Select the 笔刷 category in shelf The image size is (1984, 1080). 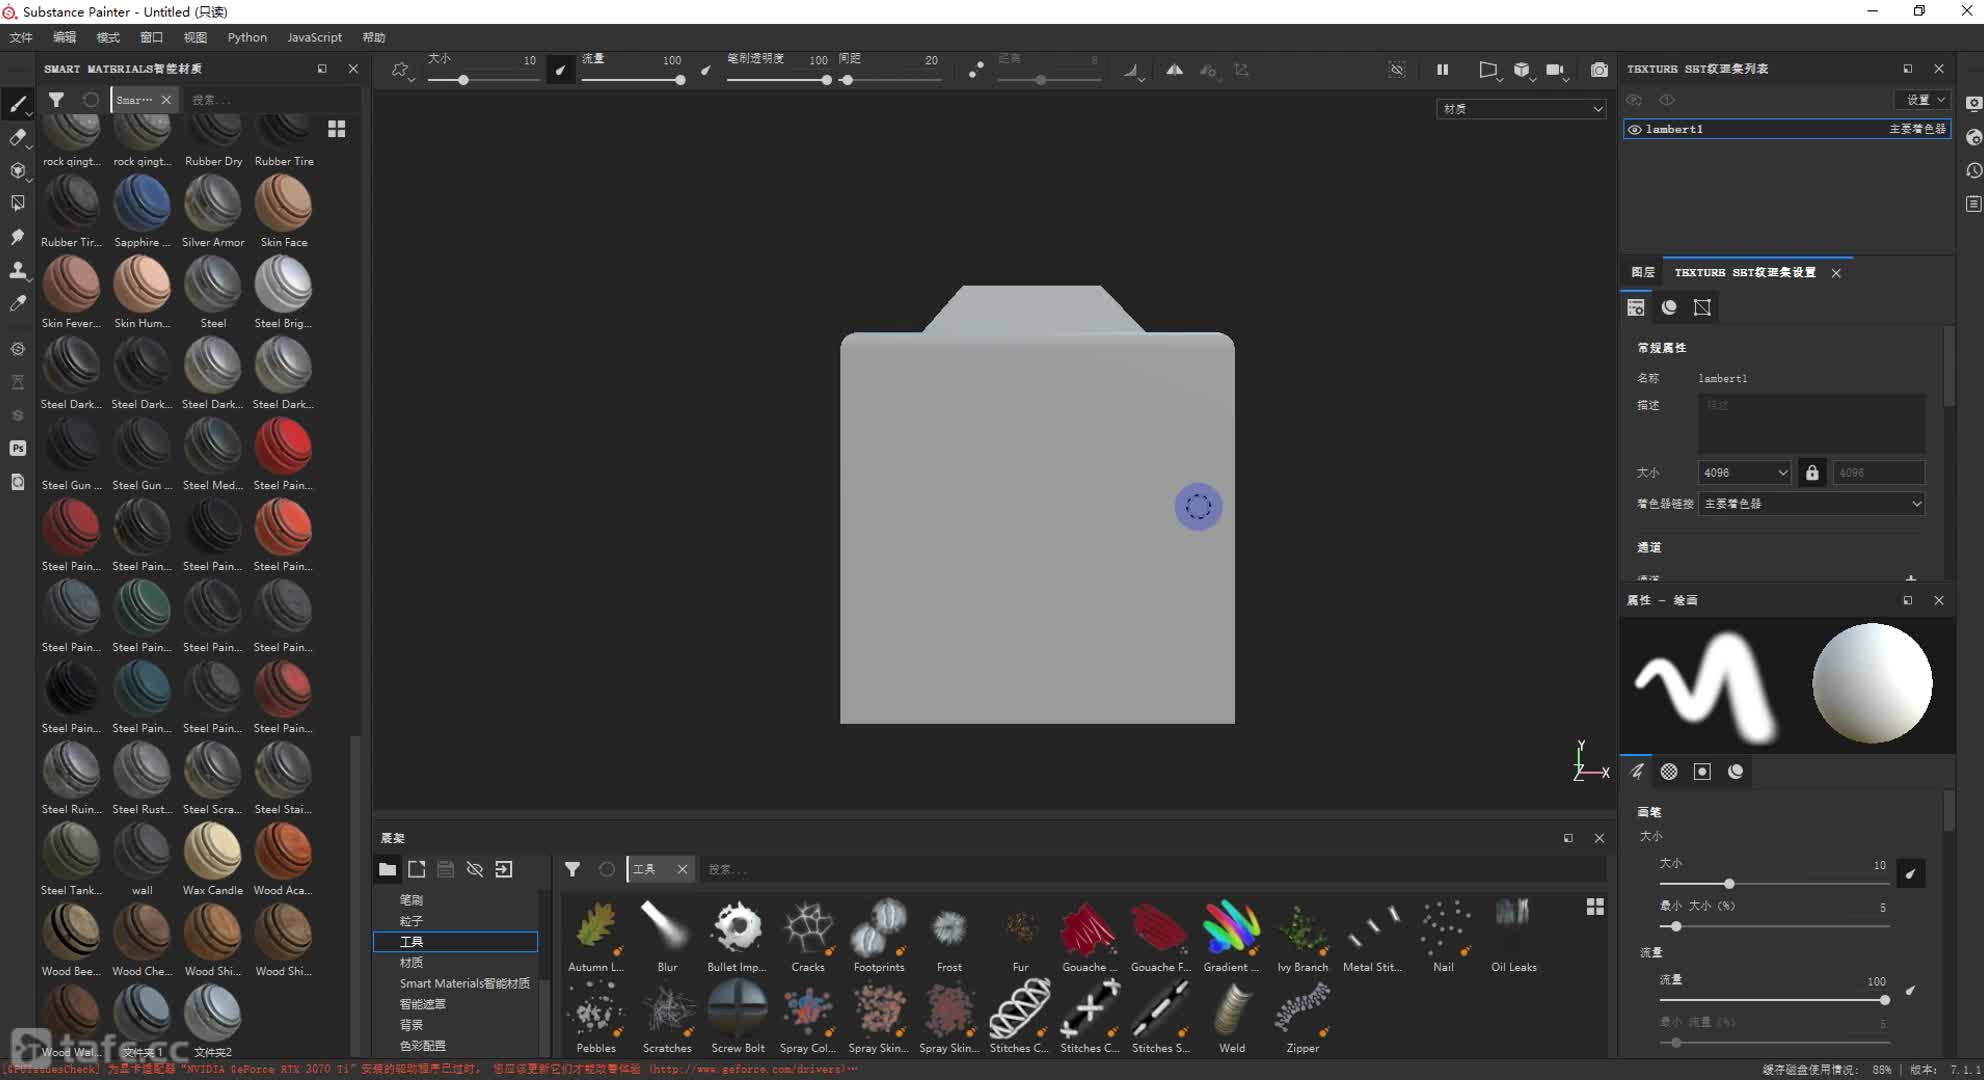pos(411,900)
